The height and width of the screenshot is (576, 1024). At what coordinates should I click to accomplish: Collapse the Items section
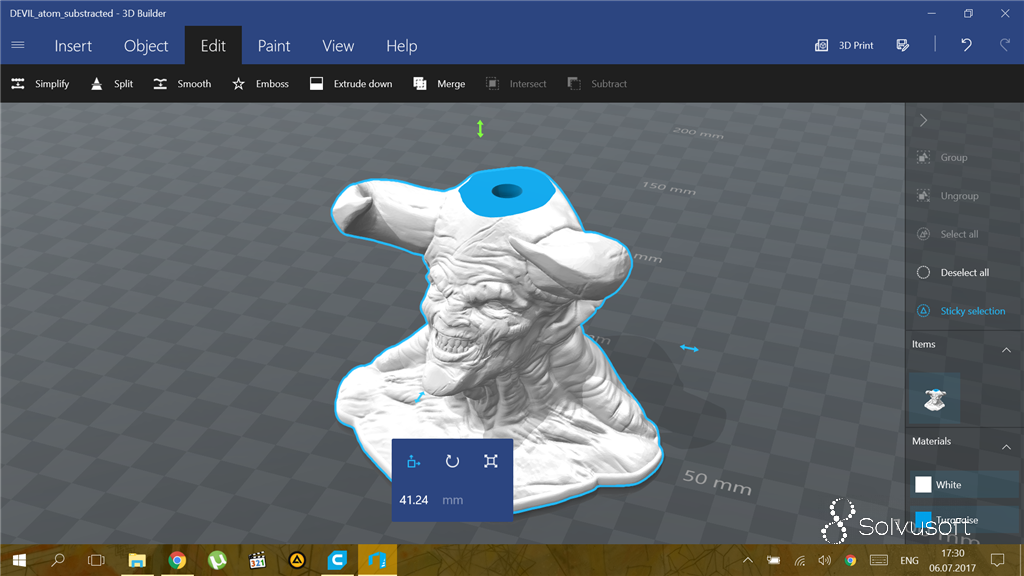tap(1006, 350)
